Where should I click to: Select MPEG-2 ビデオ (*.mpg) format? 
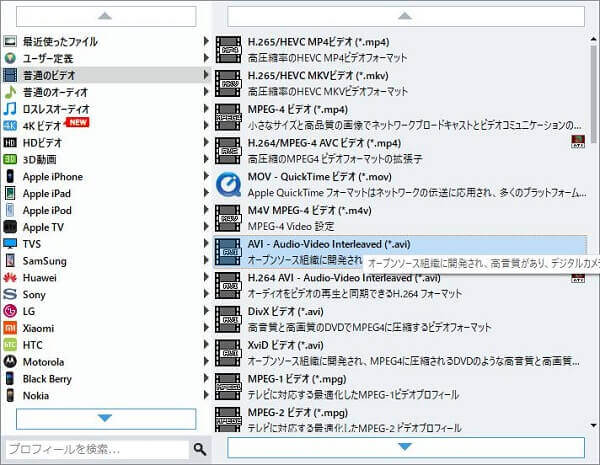pos(400,419)
